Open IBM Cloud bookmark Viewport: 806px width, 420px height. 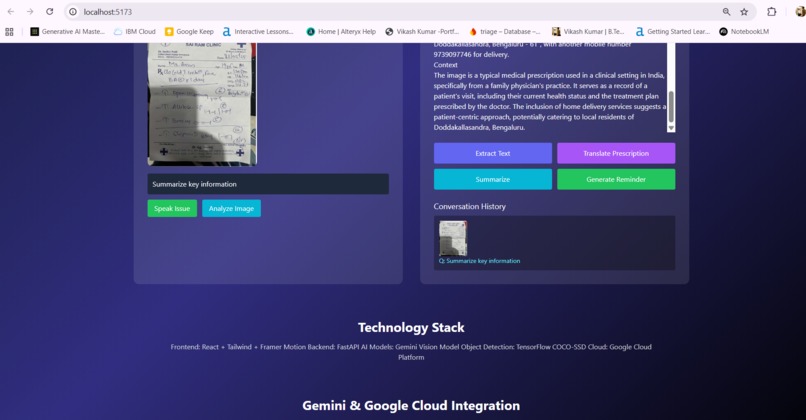click(x=135, y=31)
